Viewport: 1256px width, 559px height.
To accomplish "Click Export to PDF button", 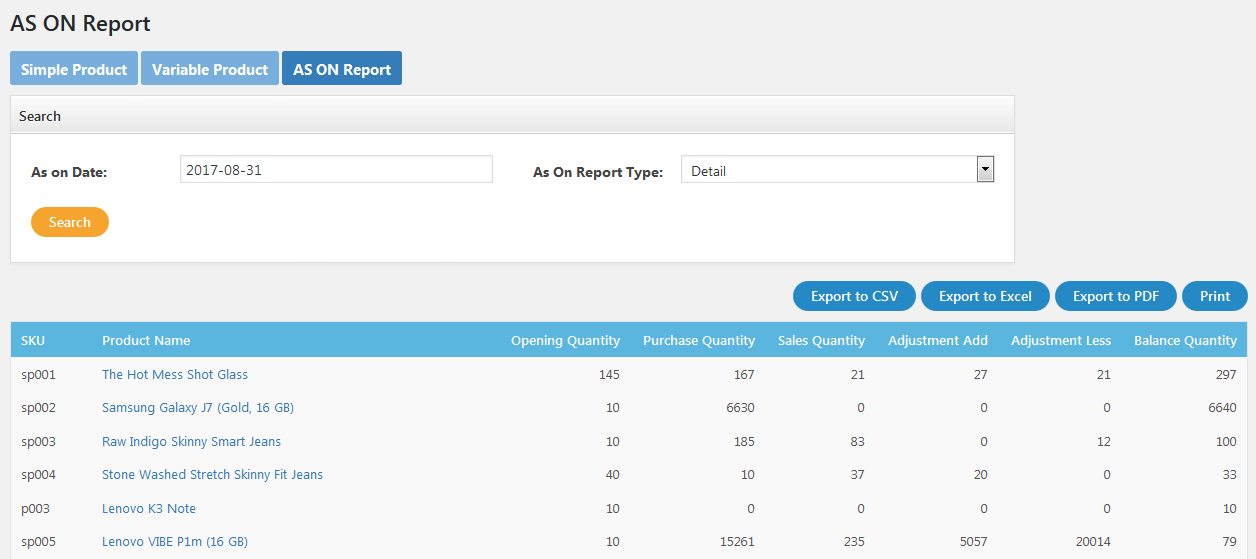I will click(1116, 296).
